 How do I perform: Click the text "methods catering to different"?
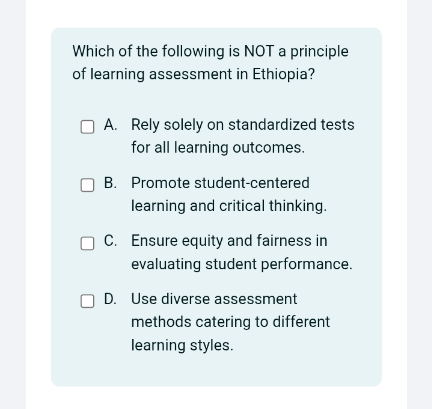click(230, 322)
